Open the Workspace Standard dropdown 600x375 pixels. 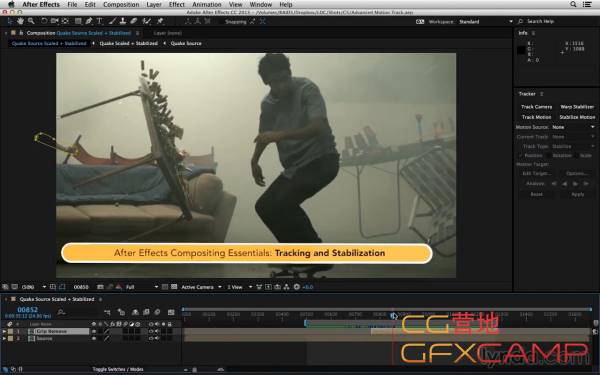pos(485,21)
